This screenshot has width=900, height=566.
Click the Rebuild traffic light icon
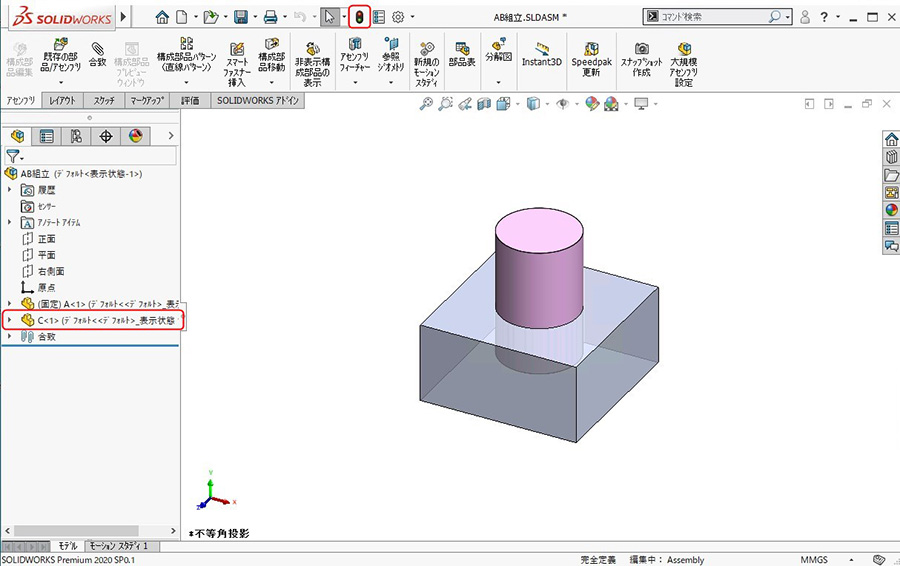(359, 17)
